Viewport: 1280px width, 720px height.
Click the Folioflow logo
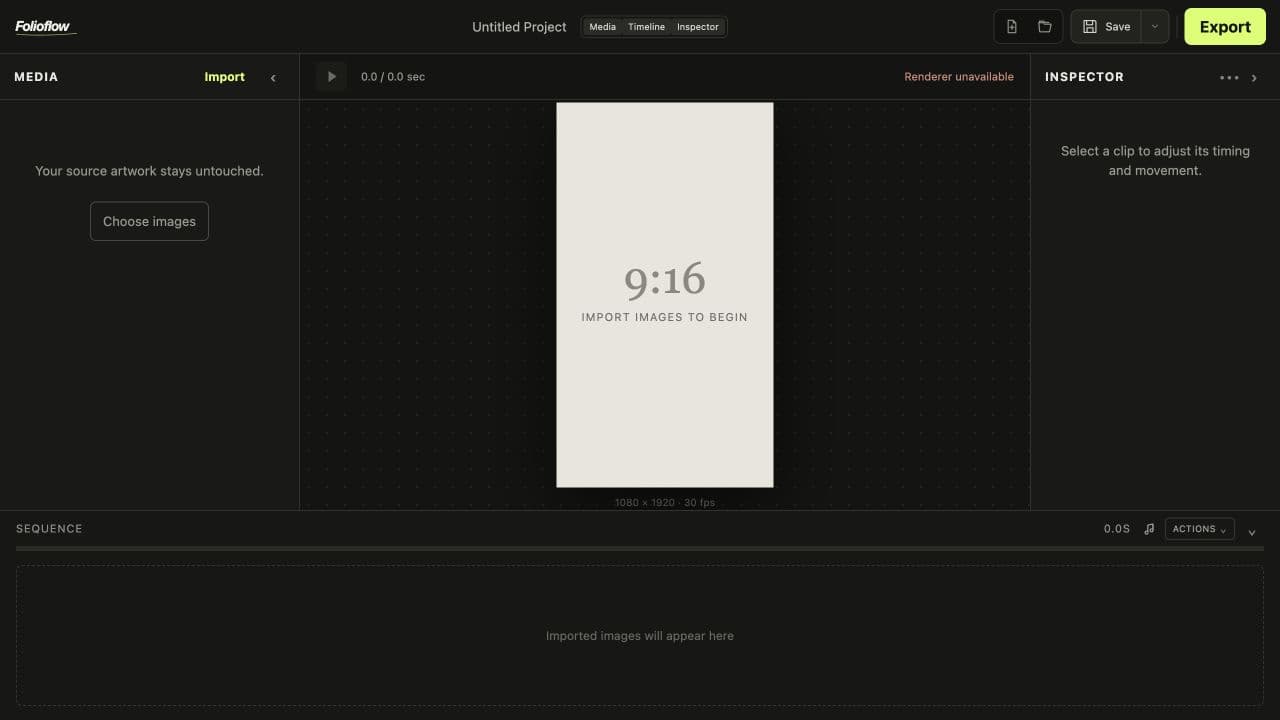tap(45, 27)
